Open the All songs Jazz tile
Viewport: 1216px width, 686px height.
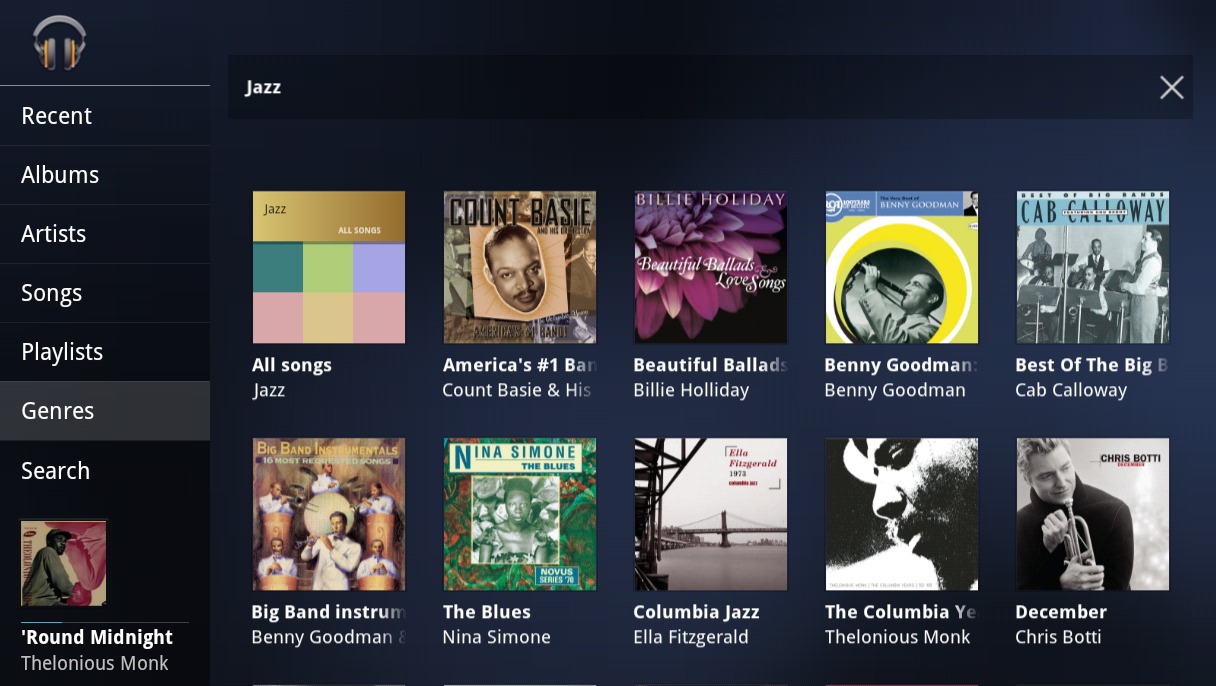pos(329,267)
